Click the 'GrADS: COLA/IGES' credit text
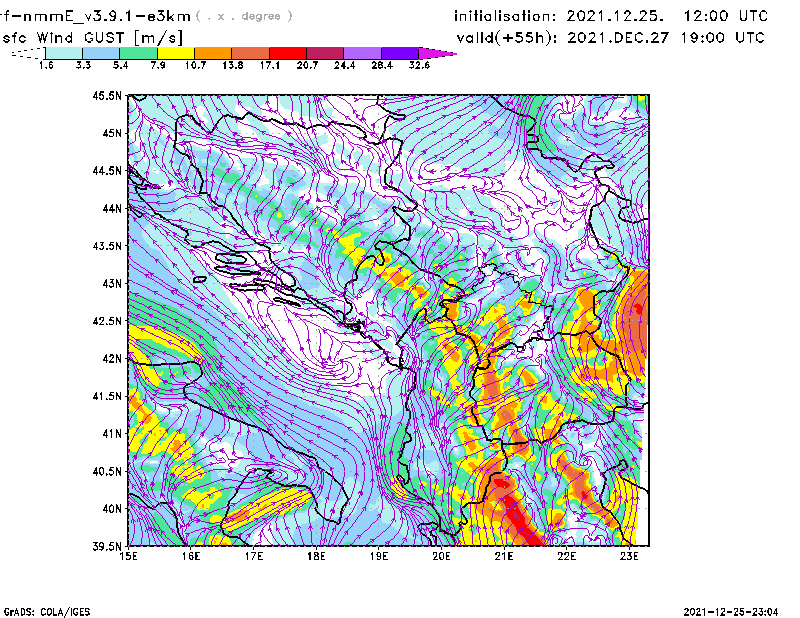Image resolution: width=800 pixels, height=618 pixels. point(46,612)
